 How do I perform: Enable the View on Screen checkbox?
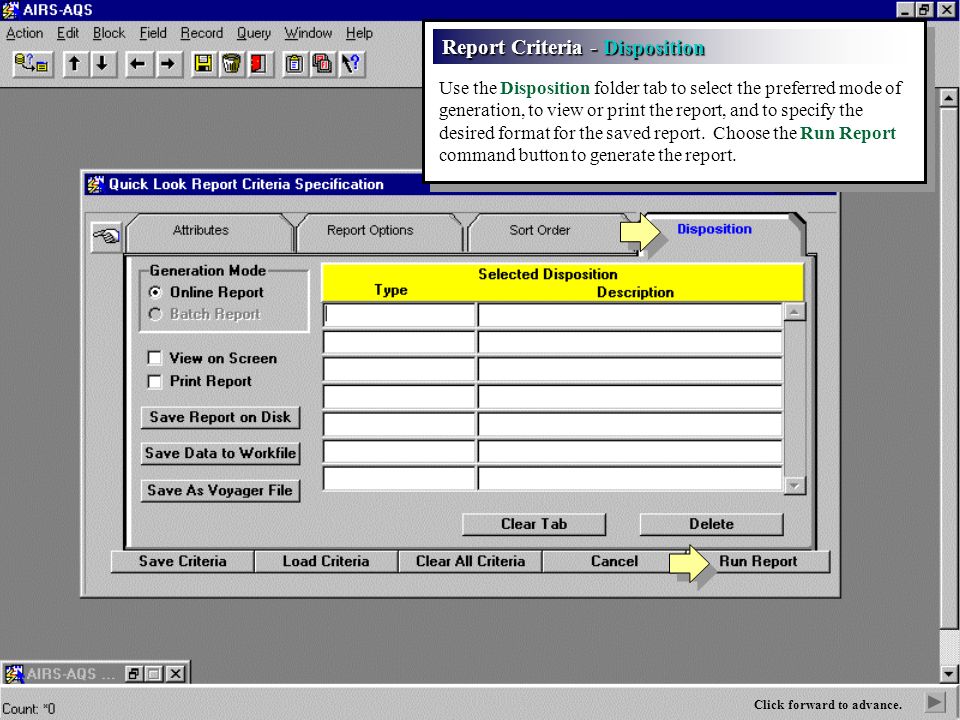[x=155, y=358]
